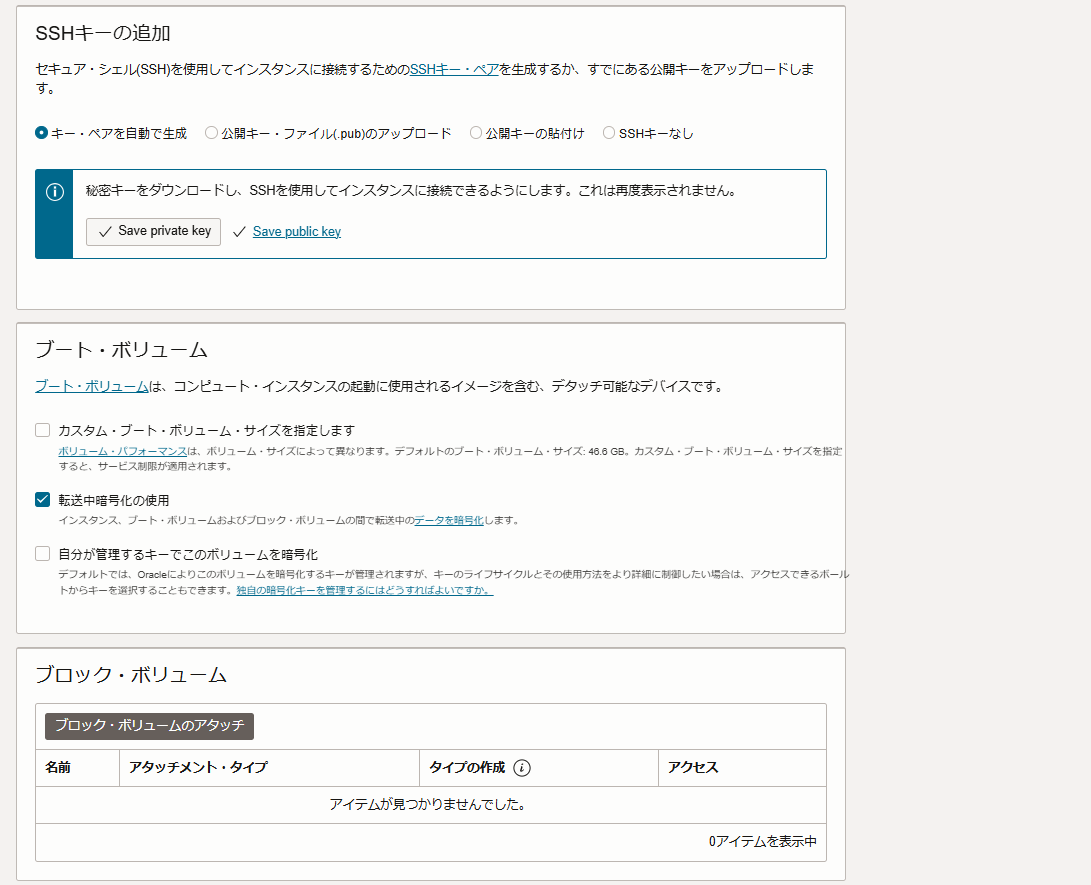
Task: Click the Save private key button
Action: click(x=152, y=231)
